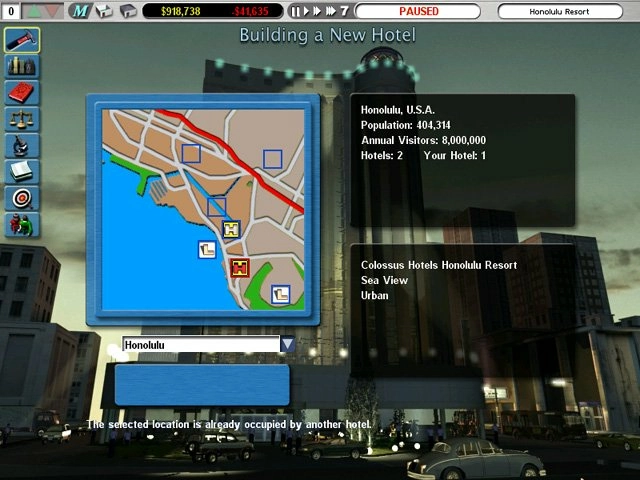Select the yellow hotel marker on map

232,230
